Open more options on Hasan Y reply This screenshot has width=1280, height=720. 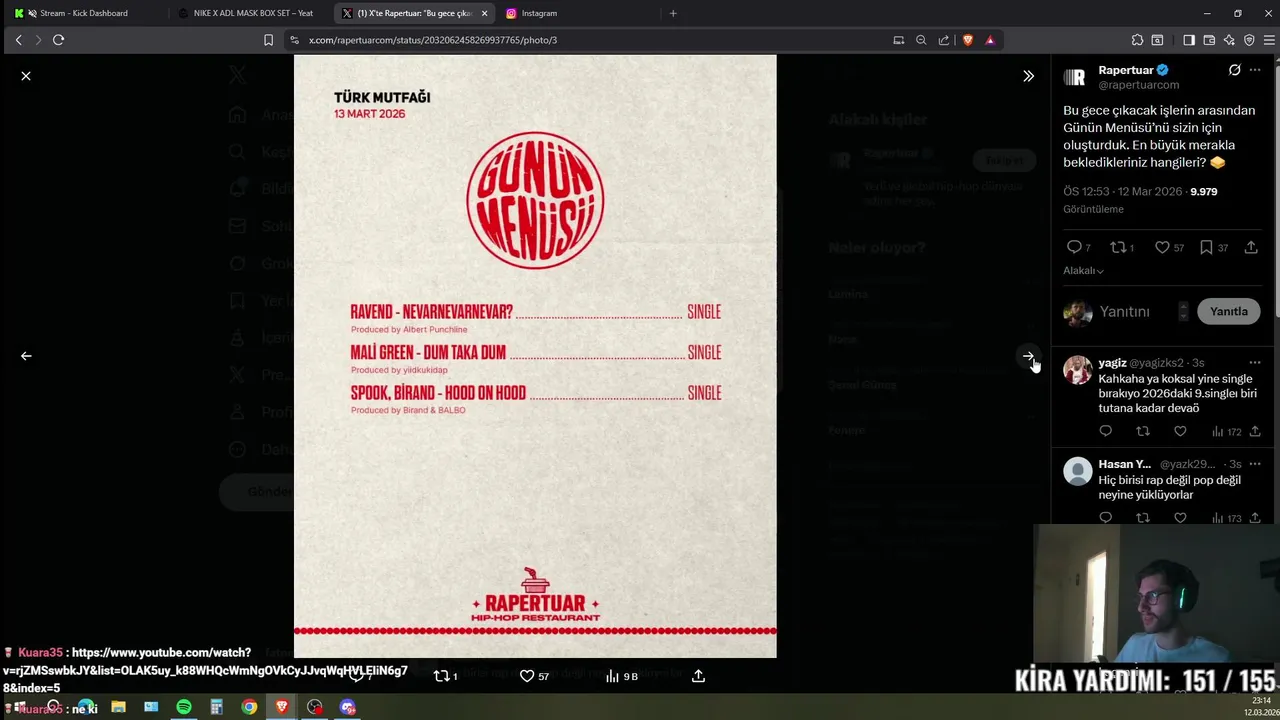click(1255, 464)
